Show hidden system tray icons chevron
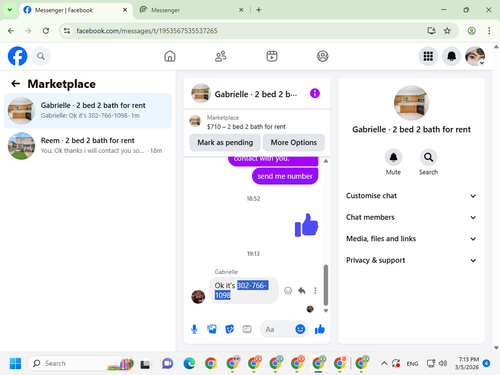This screenshot has width=500, height=375. [384, 363]
